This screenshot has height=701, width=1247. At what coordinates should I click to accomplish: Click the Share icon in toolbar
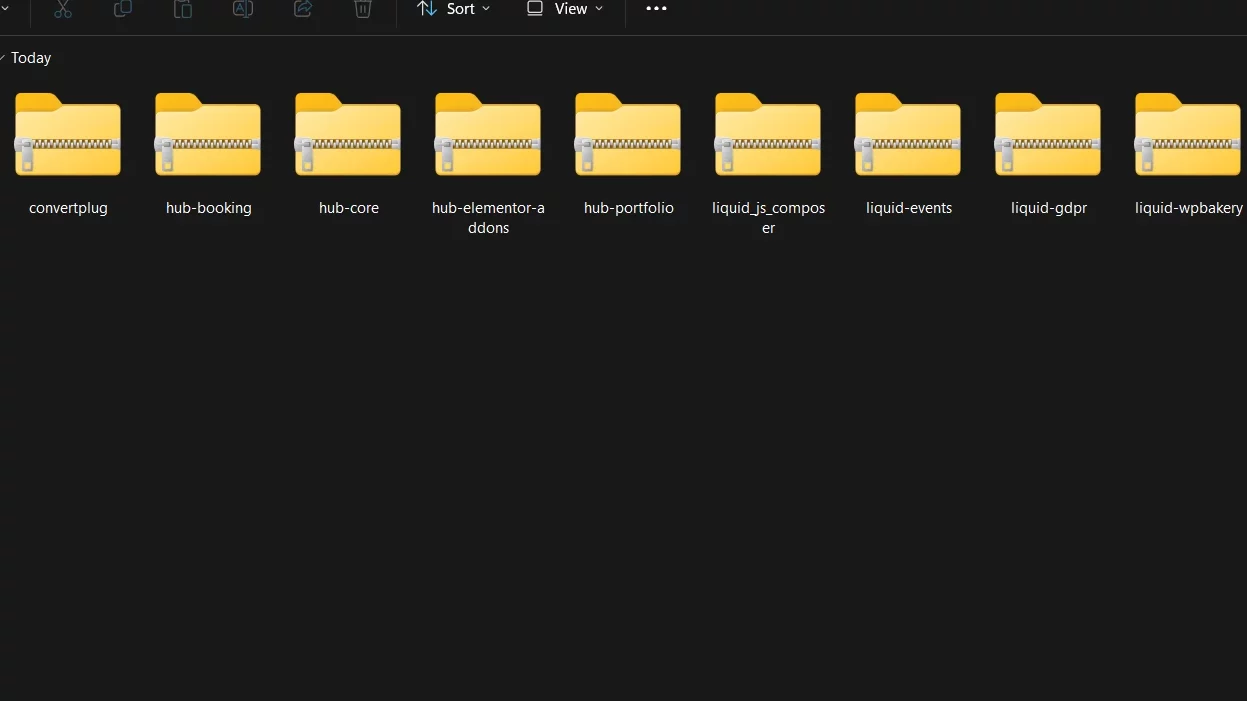(303, 9)
